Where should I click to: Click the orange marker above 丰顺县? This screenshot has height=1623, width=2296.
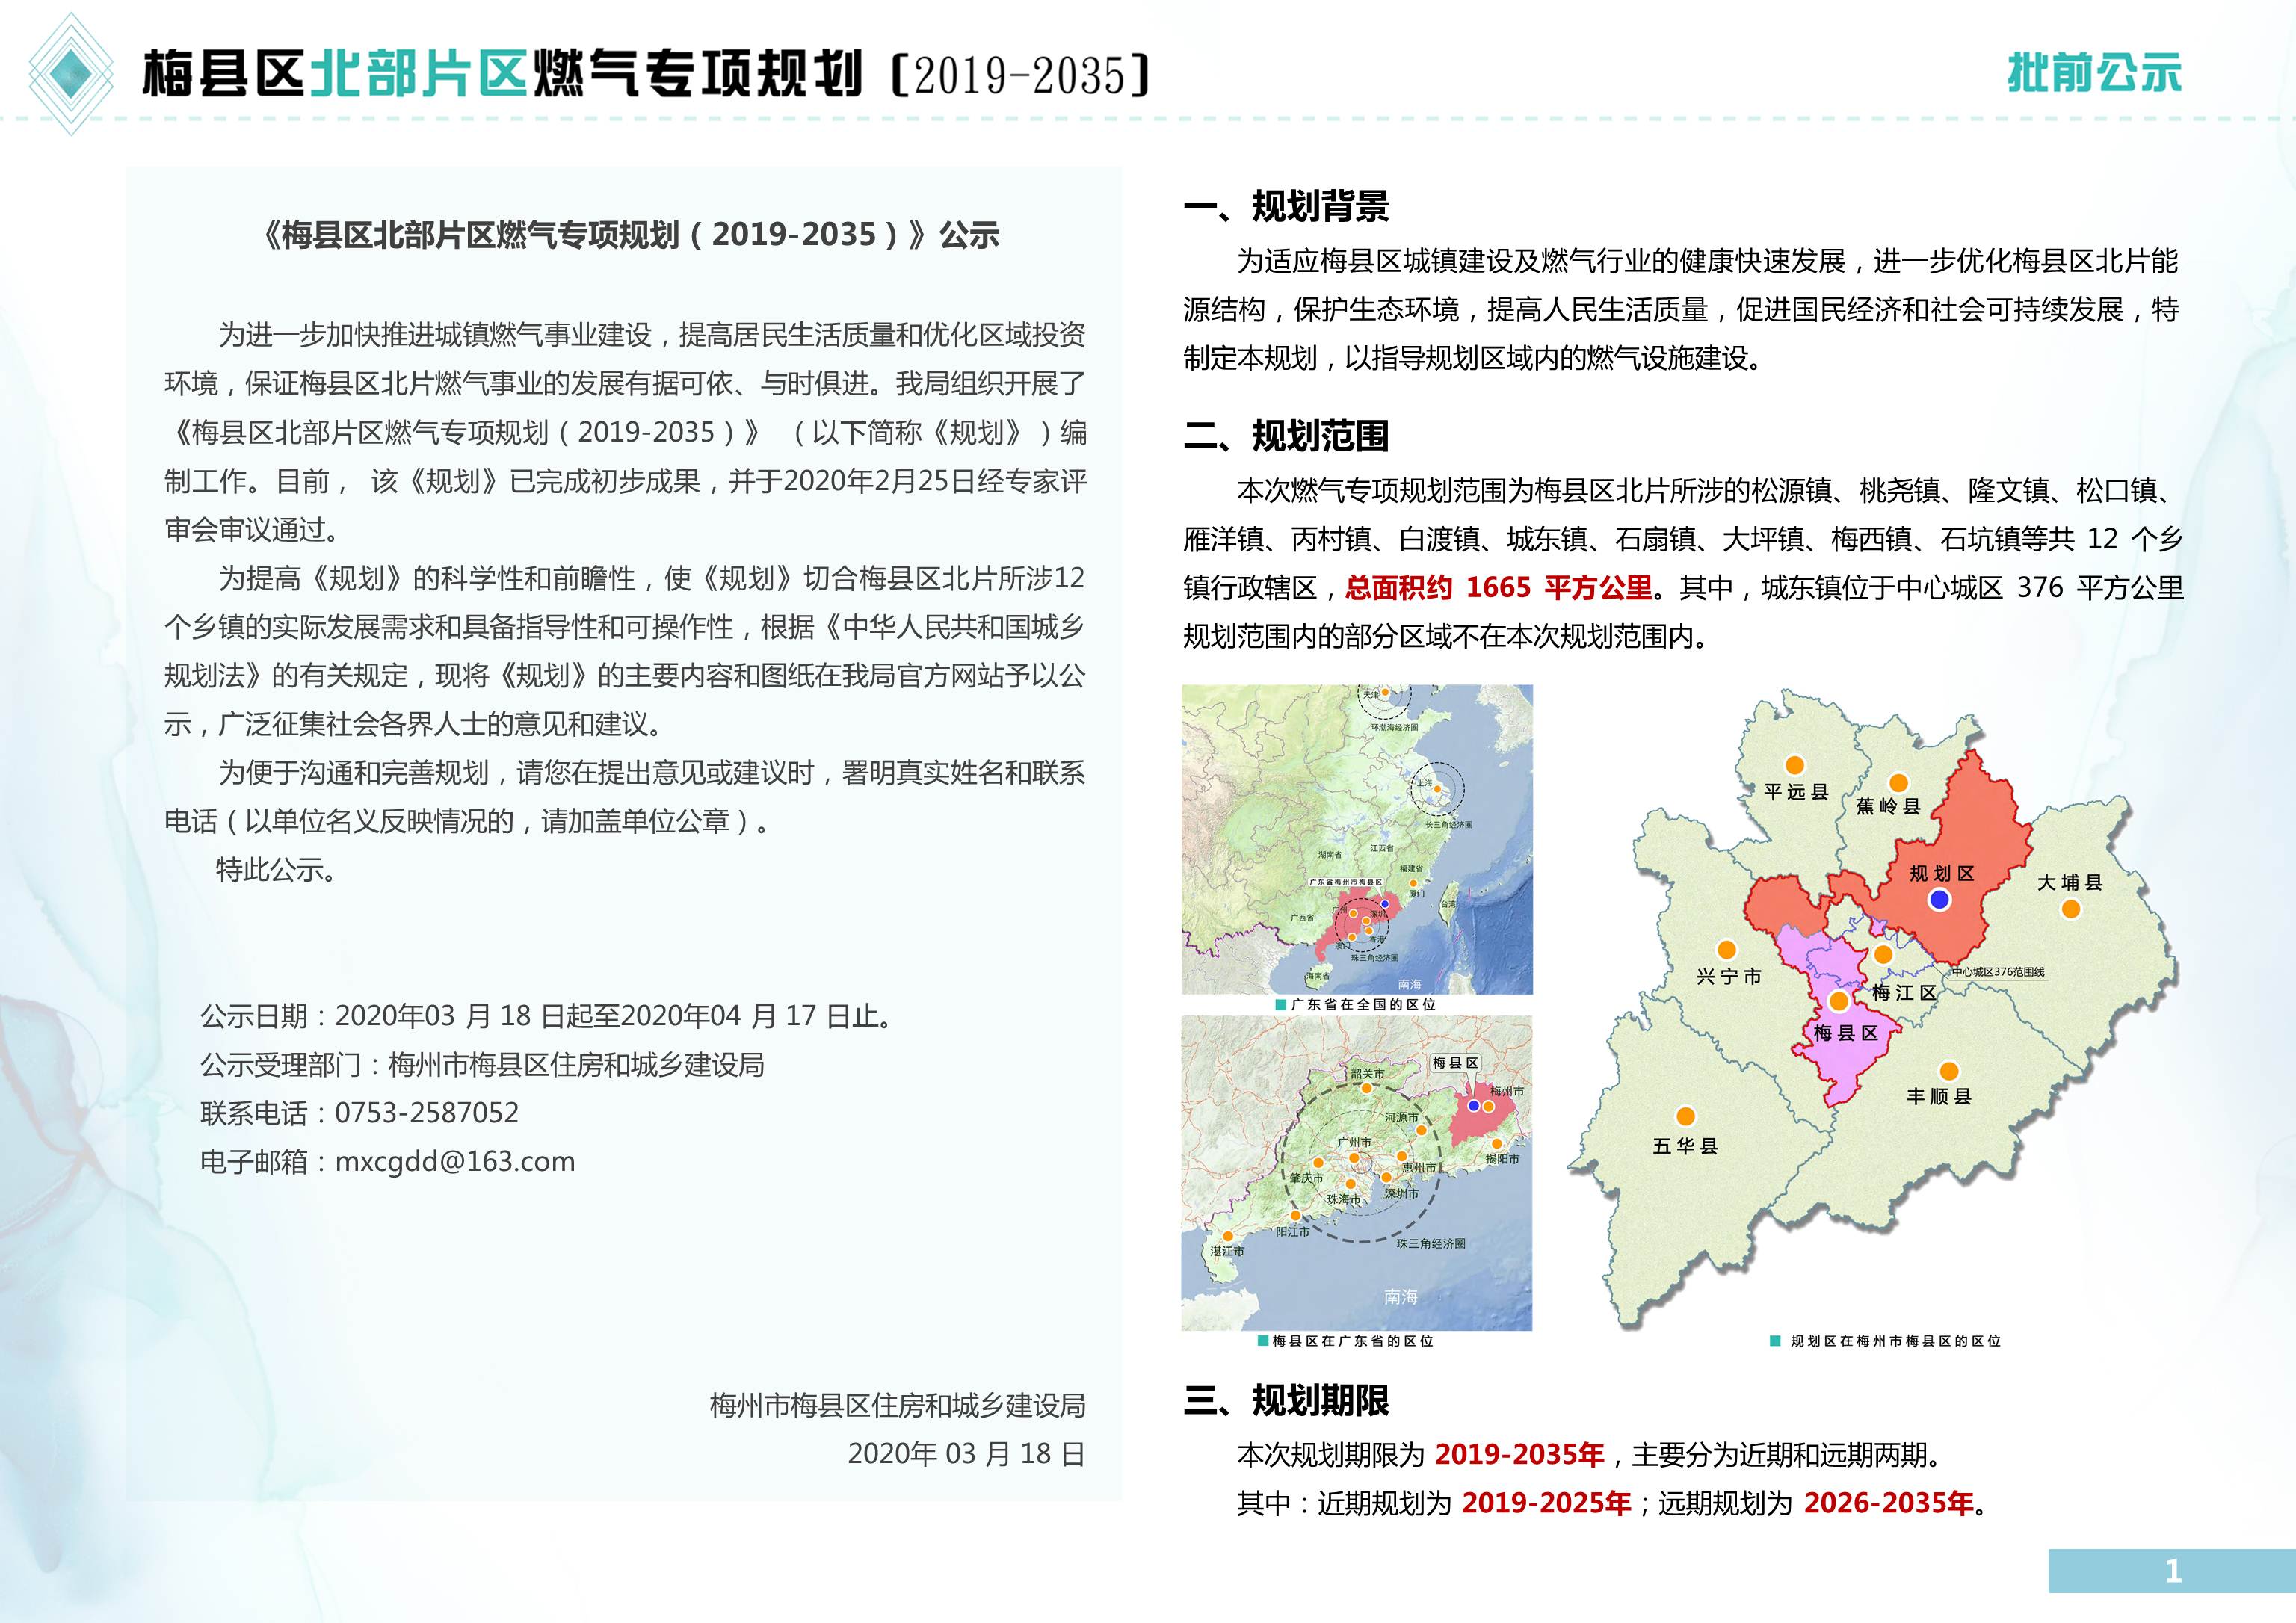pyautogui.click(x=1949, y=1071)
